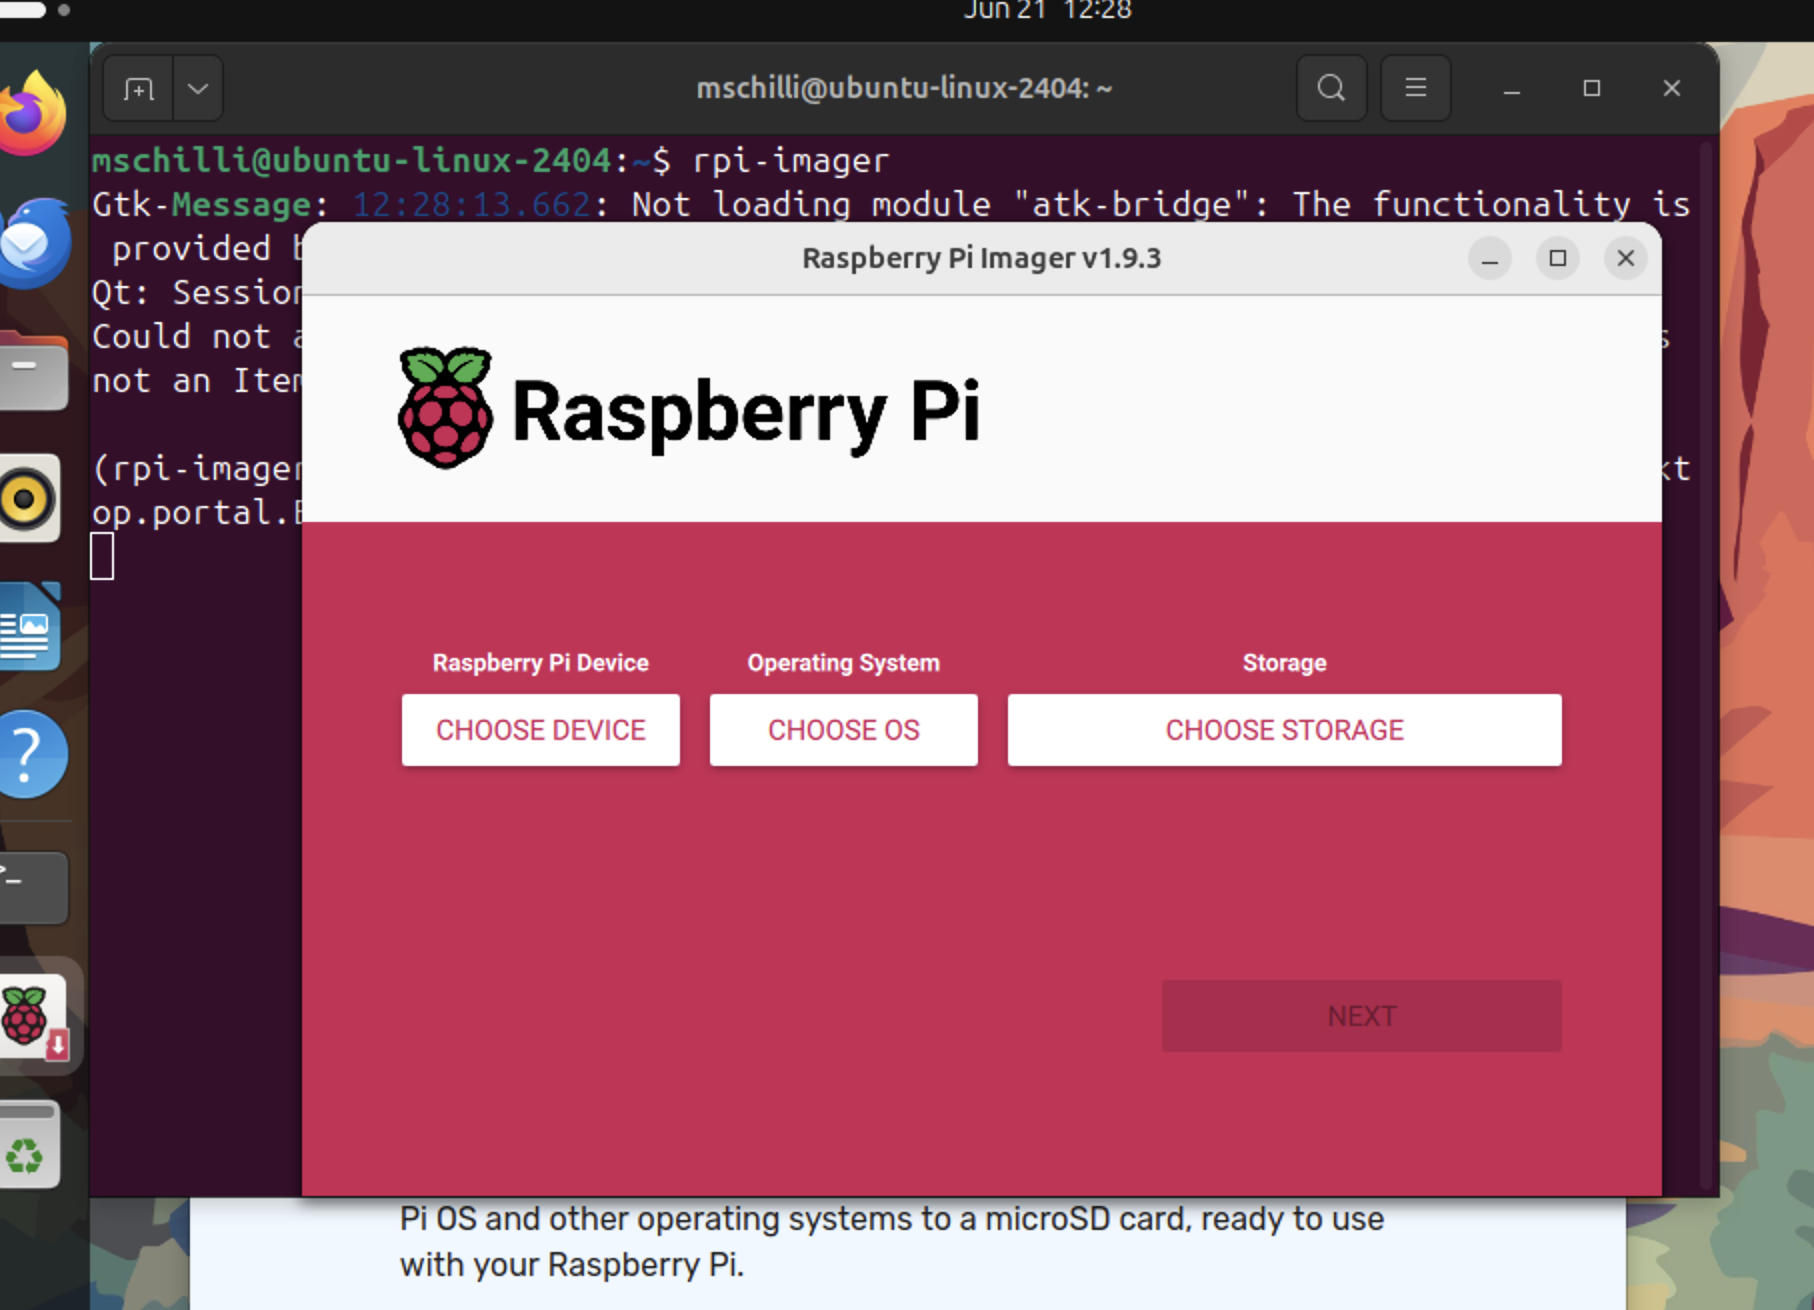Screen dimensions: 1814x1310
Task: Maximize the Raspberry Pi Imager window
Action: (x=1557, y=259)
